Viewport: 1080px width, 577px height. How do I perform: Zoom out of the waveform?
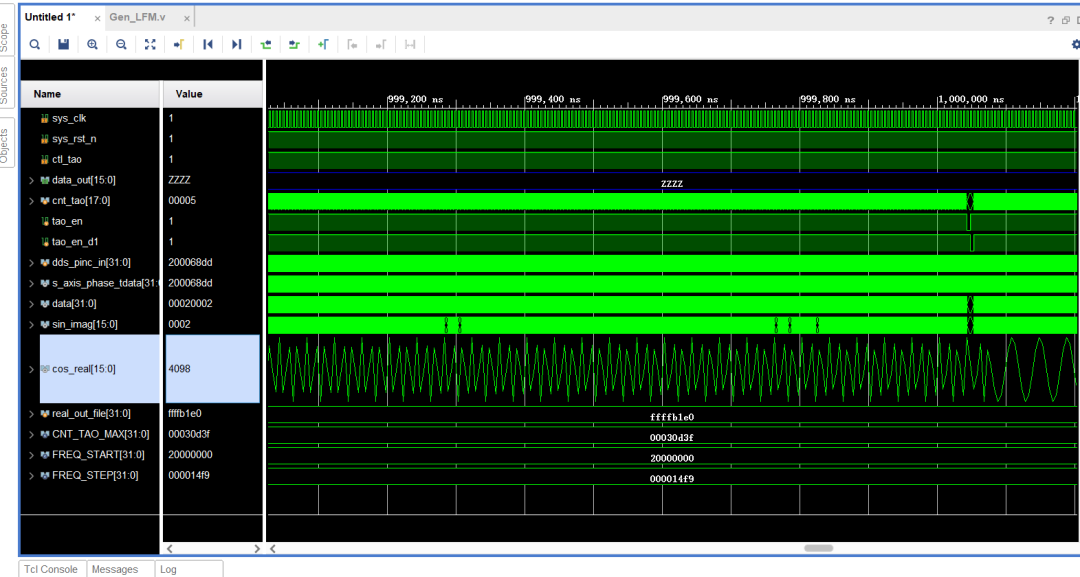point(121,45)
